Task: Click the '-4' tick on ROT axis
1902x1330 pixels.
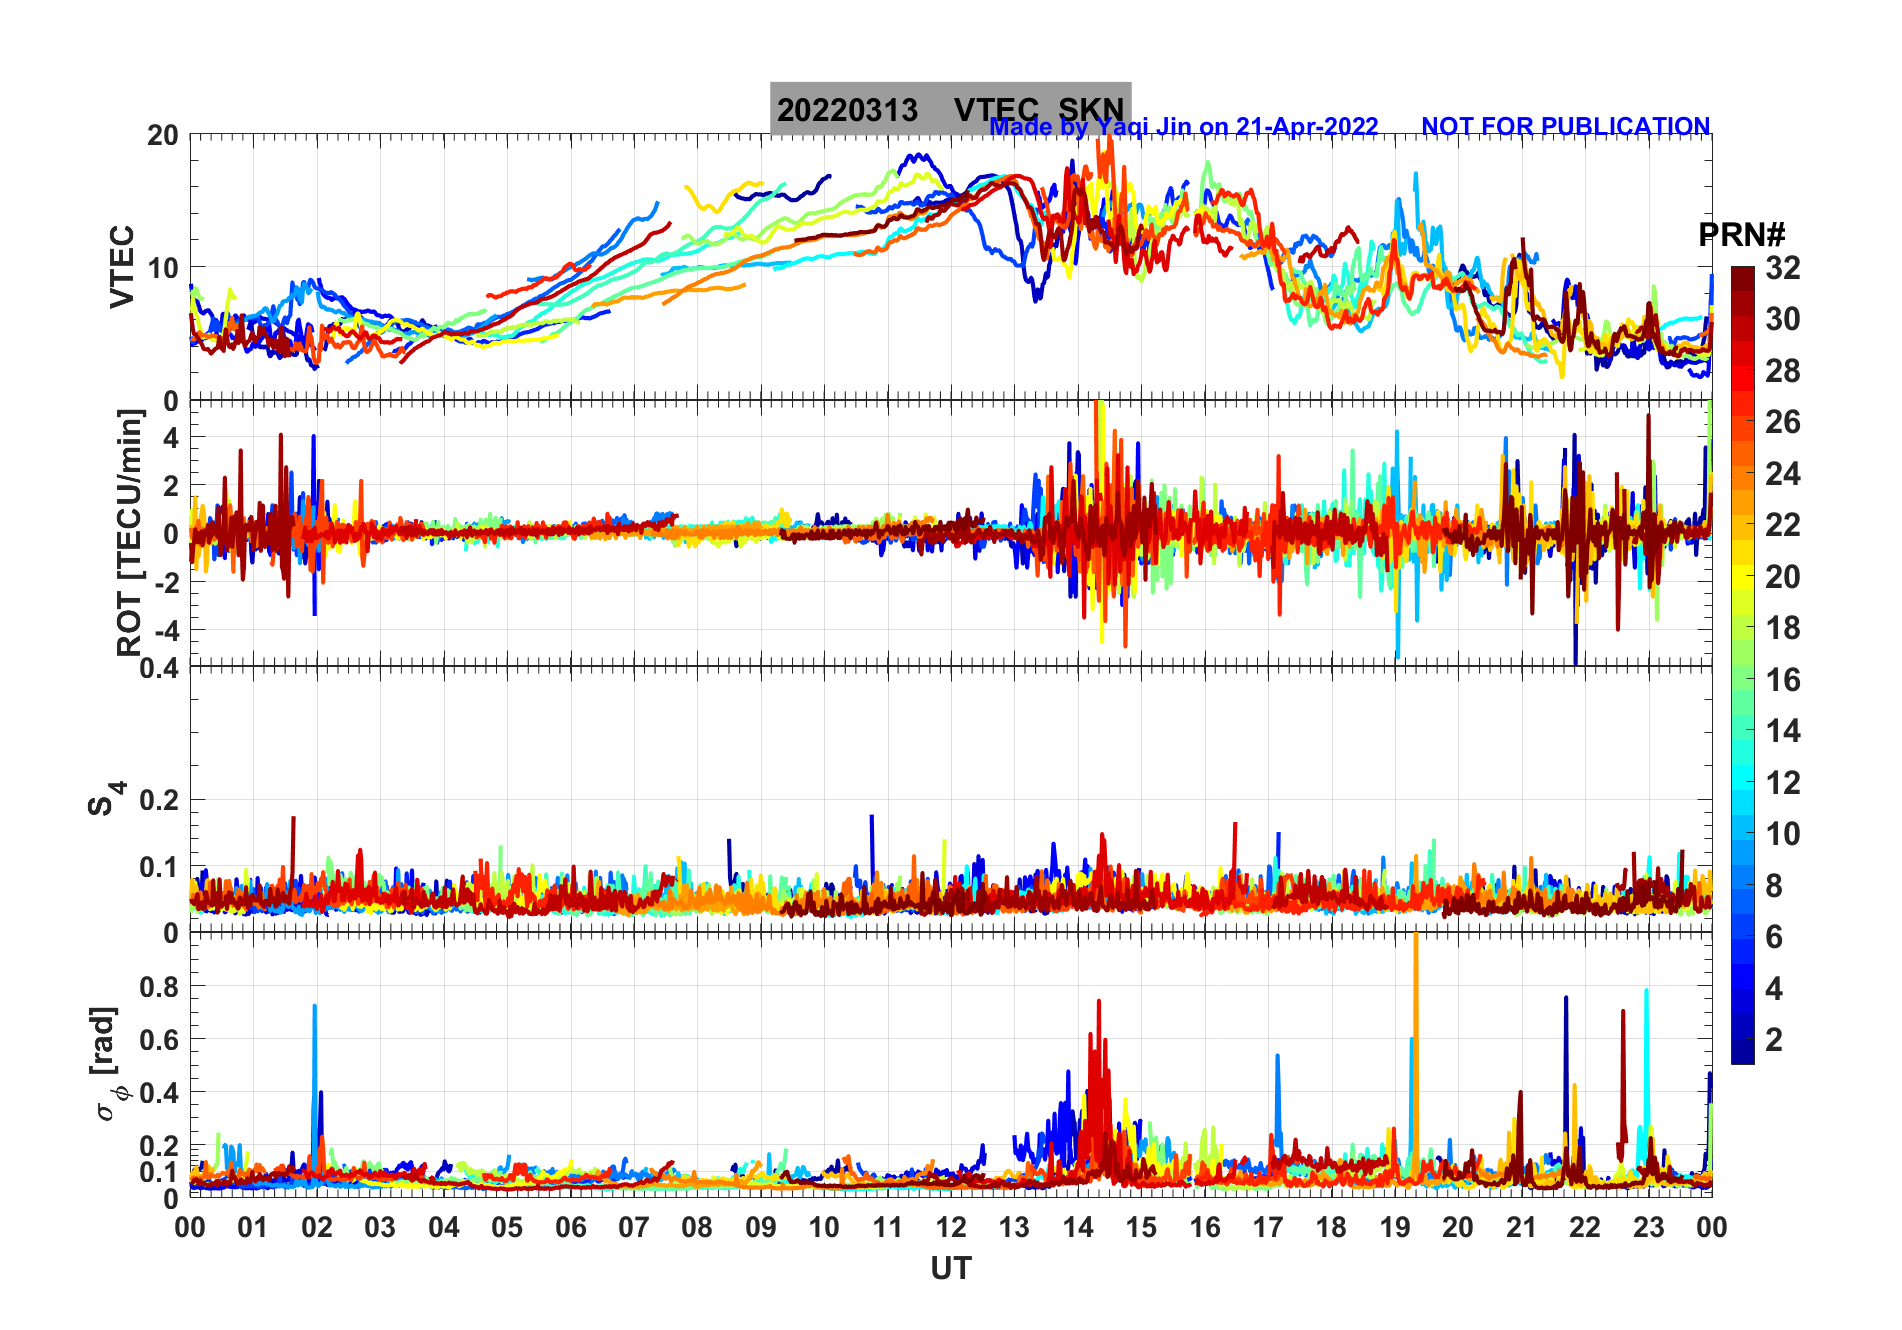Action: click(x=166, y=630)
